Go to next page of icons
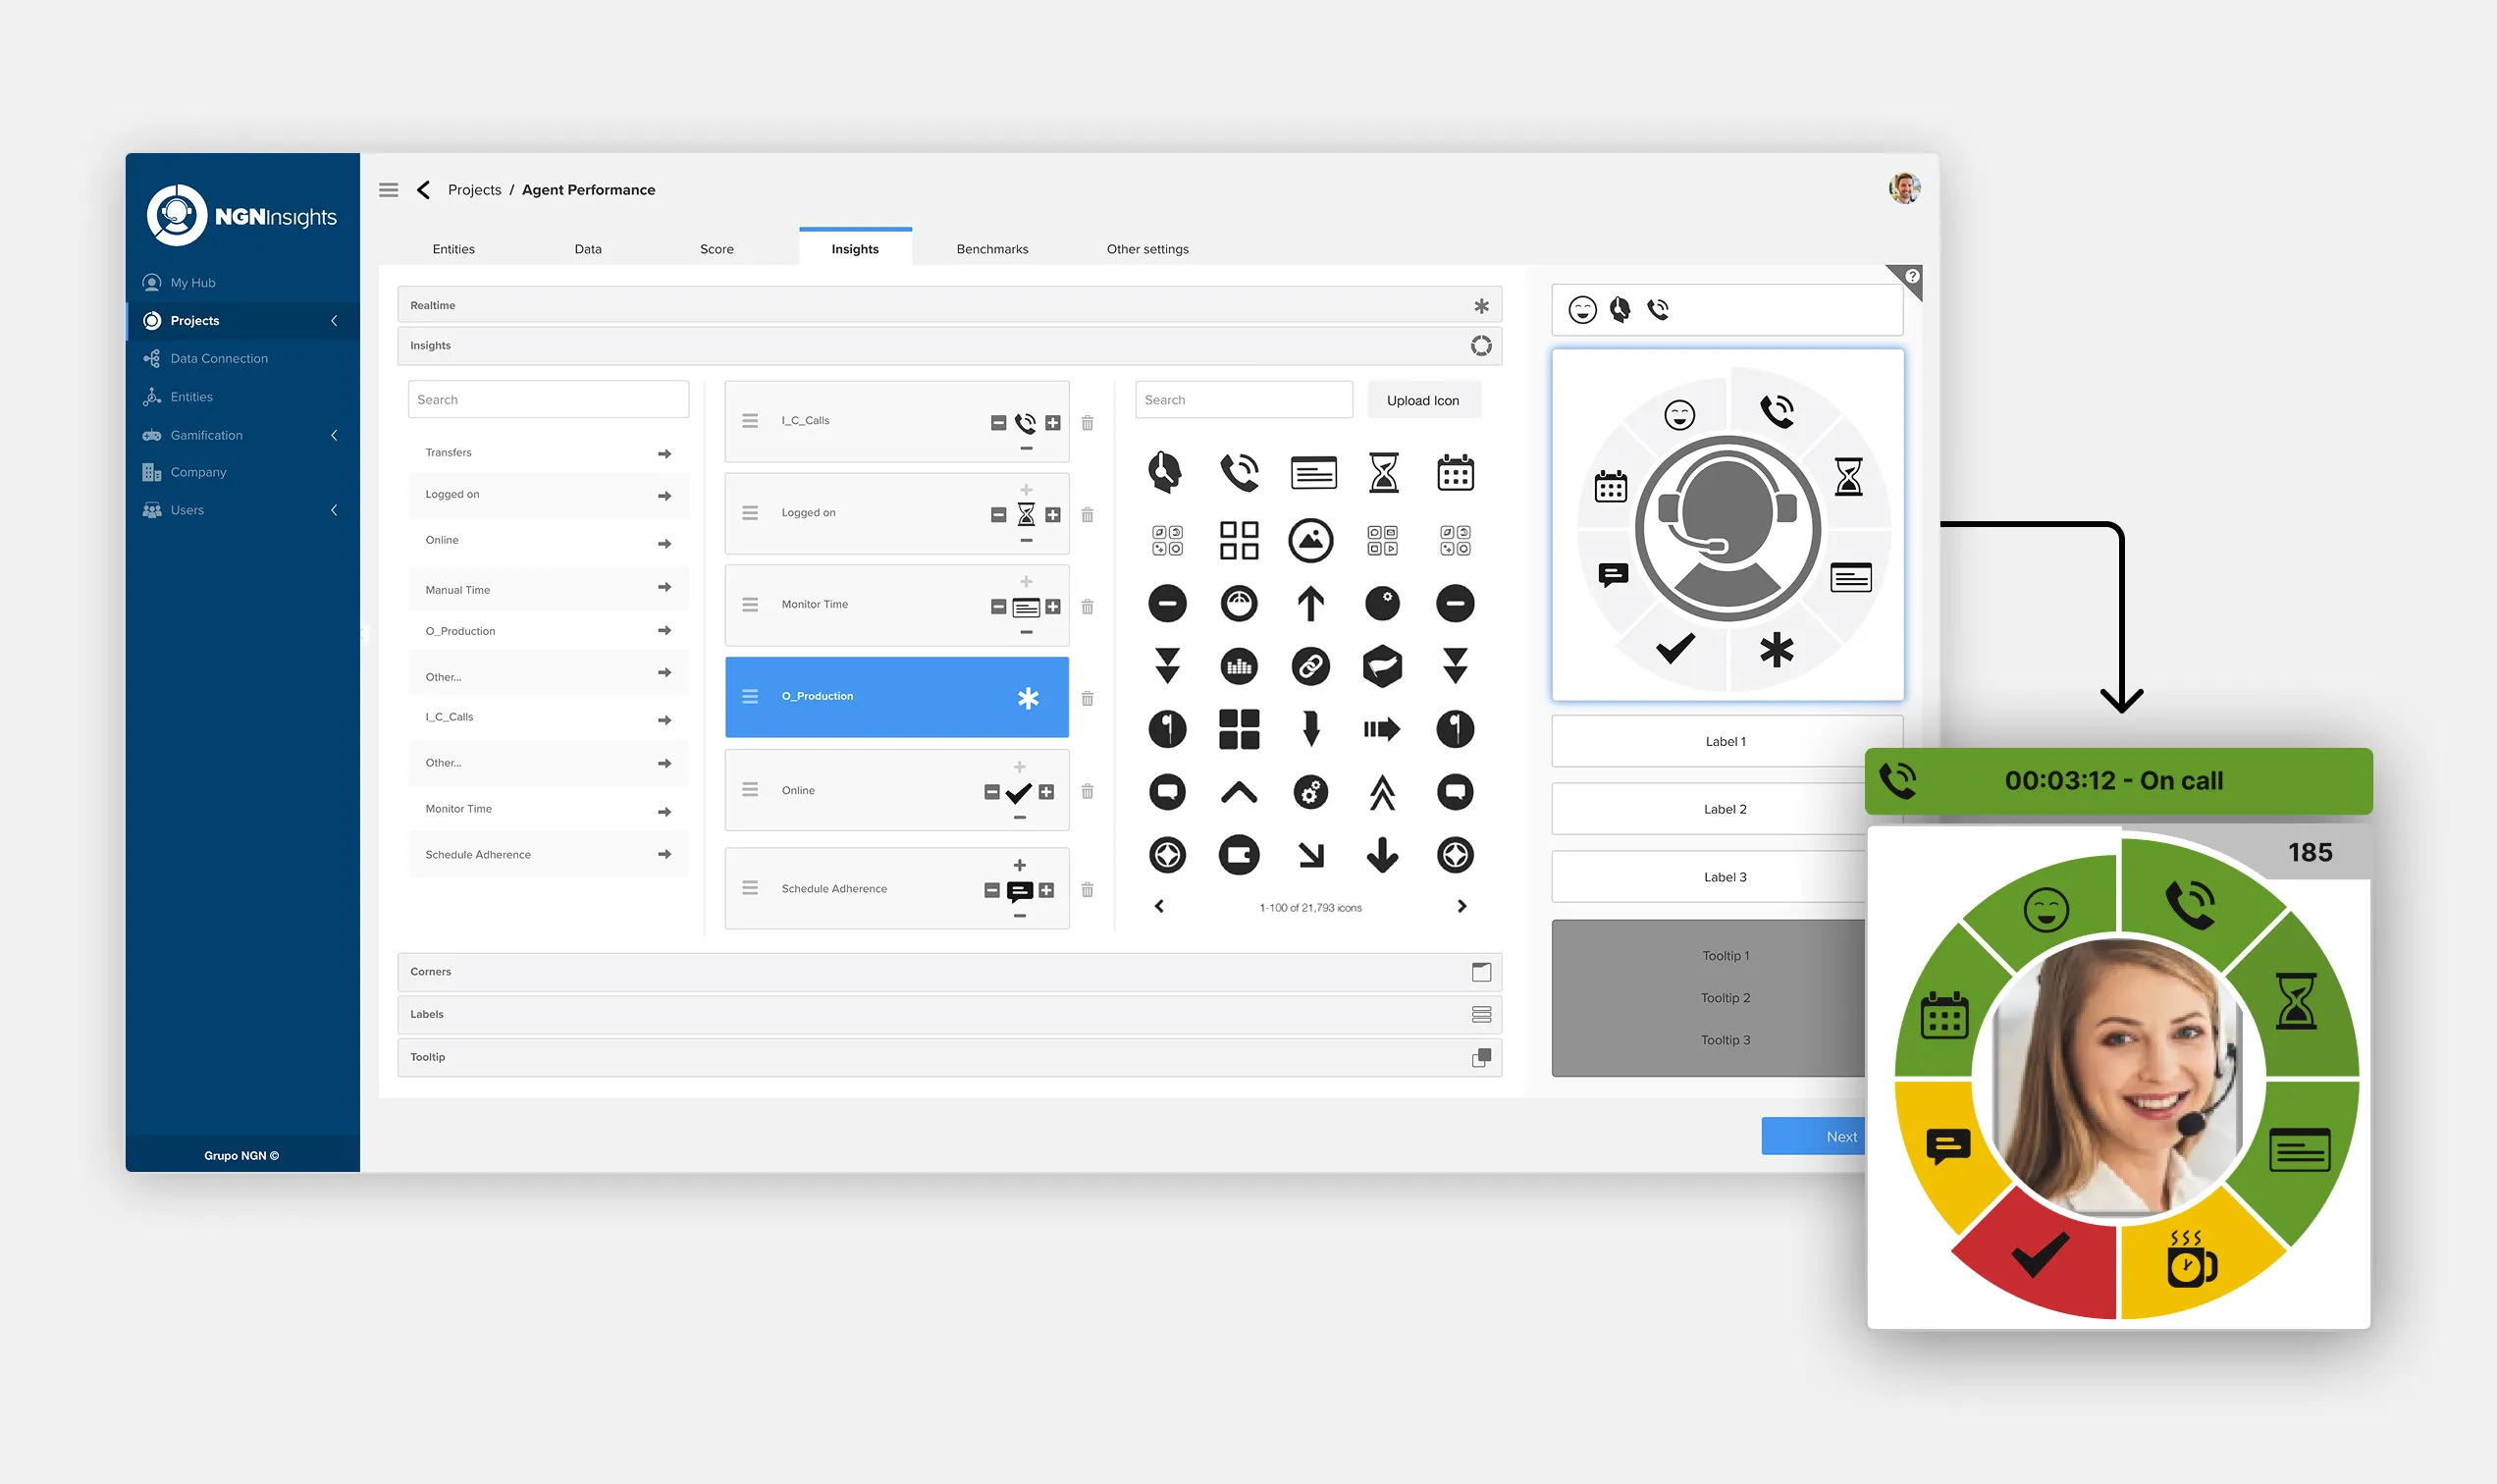The height and width of the screenshot is (1484, 2497). coord(1461,906)
